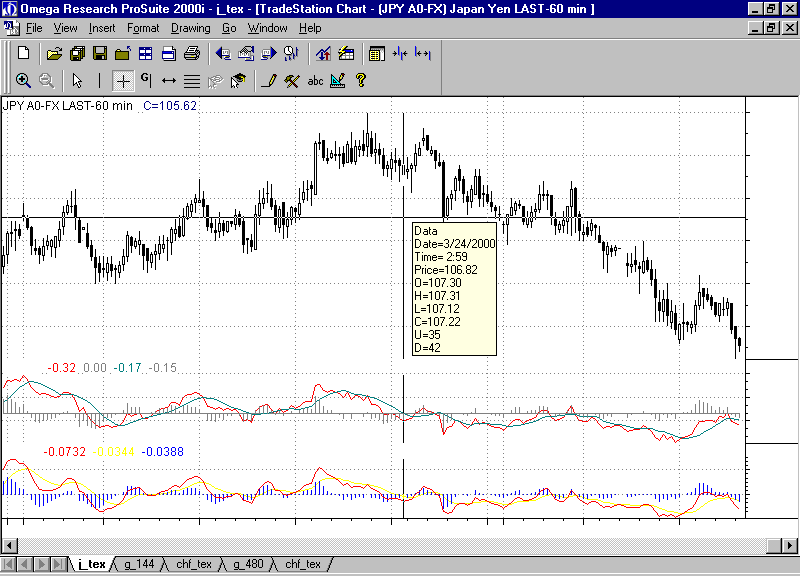Switch to the g_144 workspace tab
The image size is (800, 576).
pyautogui.click(x=139, y=564)
